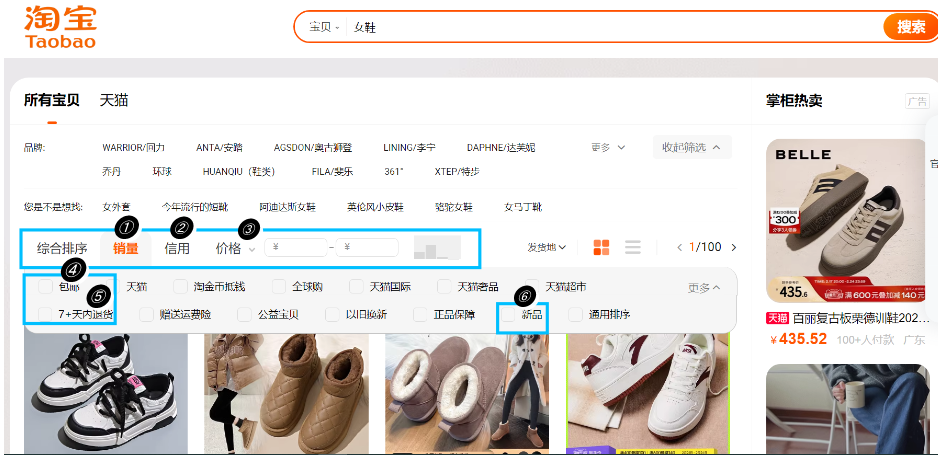The image size is (938, 462).
Task: Filter by brand HUANQIU（鞋类）
Action: [x=239, y=172]
